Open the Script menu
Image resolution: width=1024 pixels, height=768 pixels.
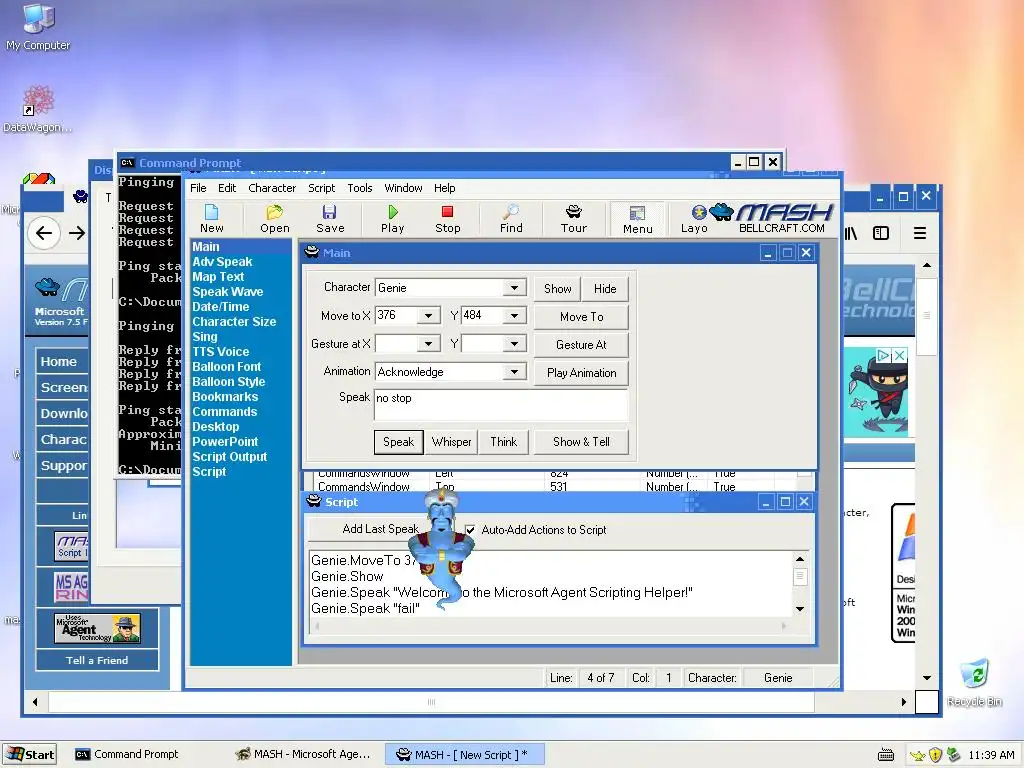click(321, 188)
